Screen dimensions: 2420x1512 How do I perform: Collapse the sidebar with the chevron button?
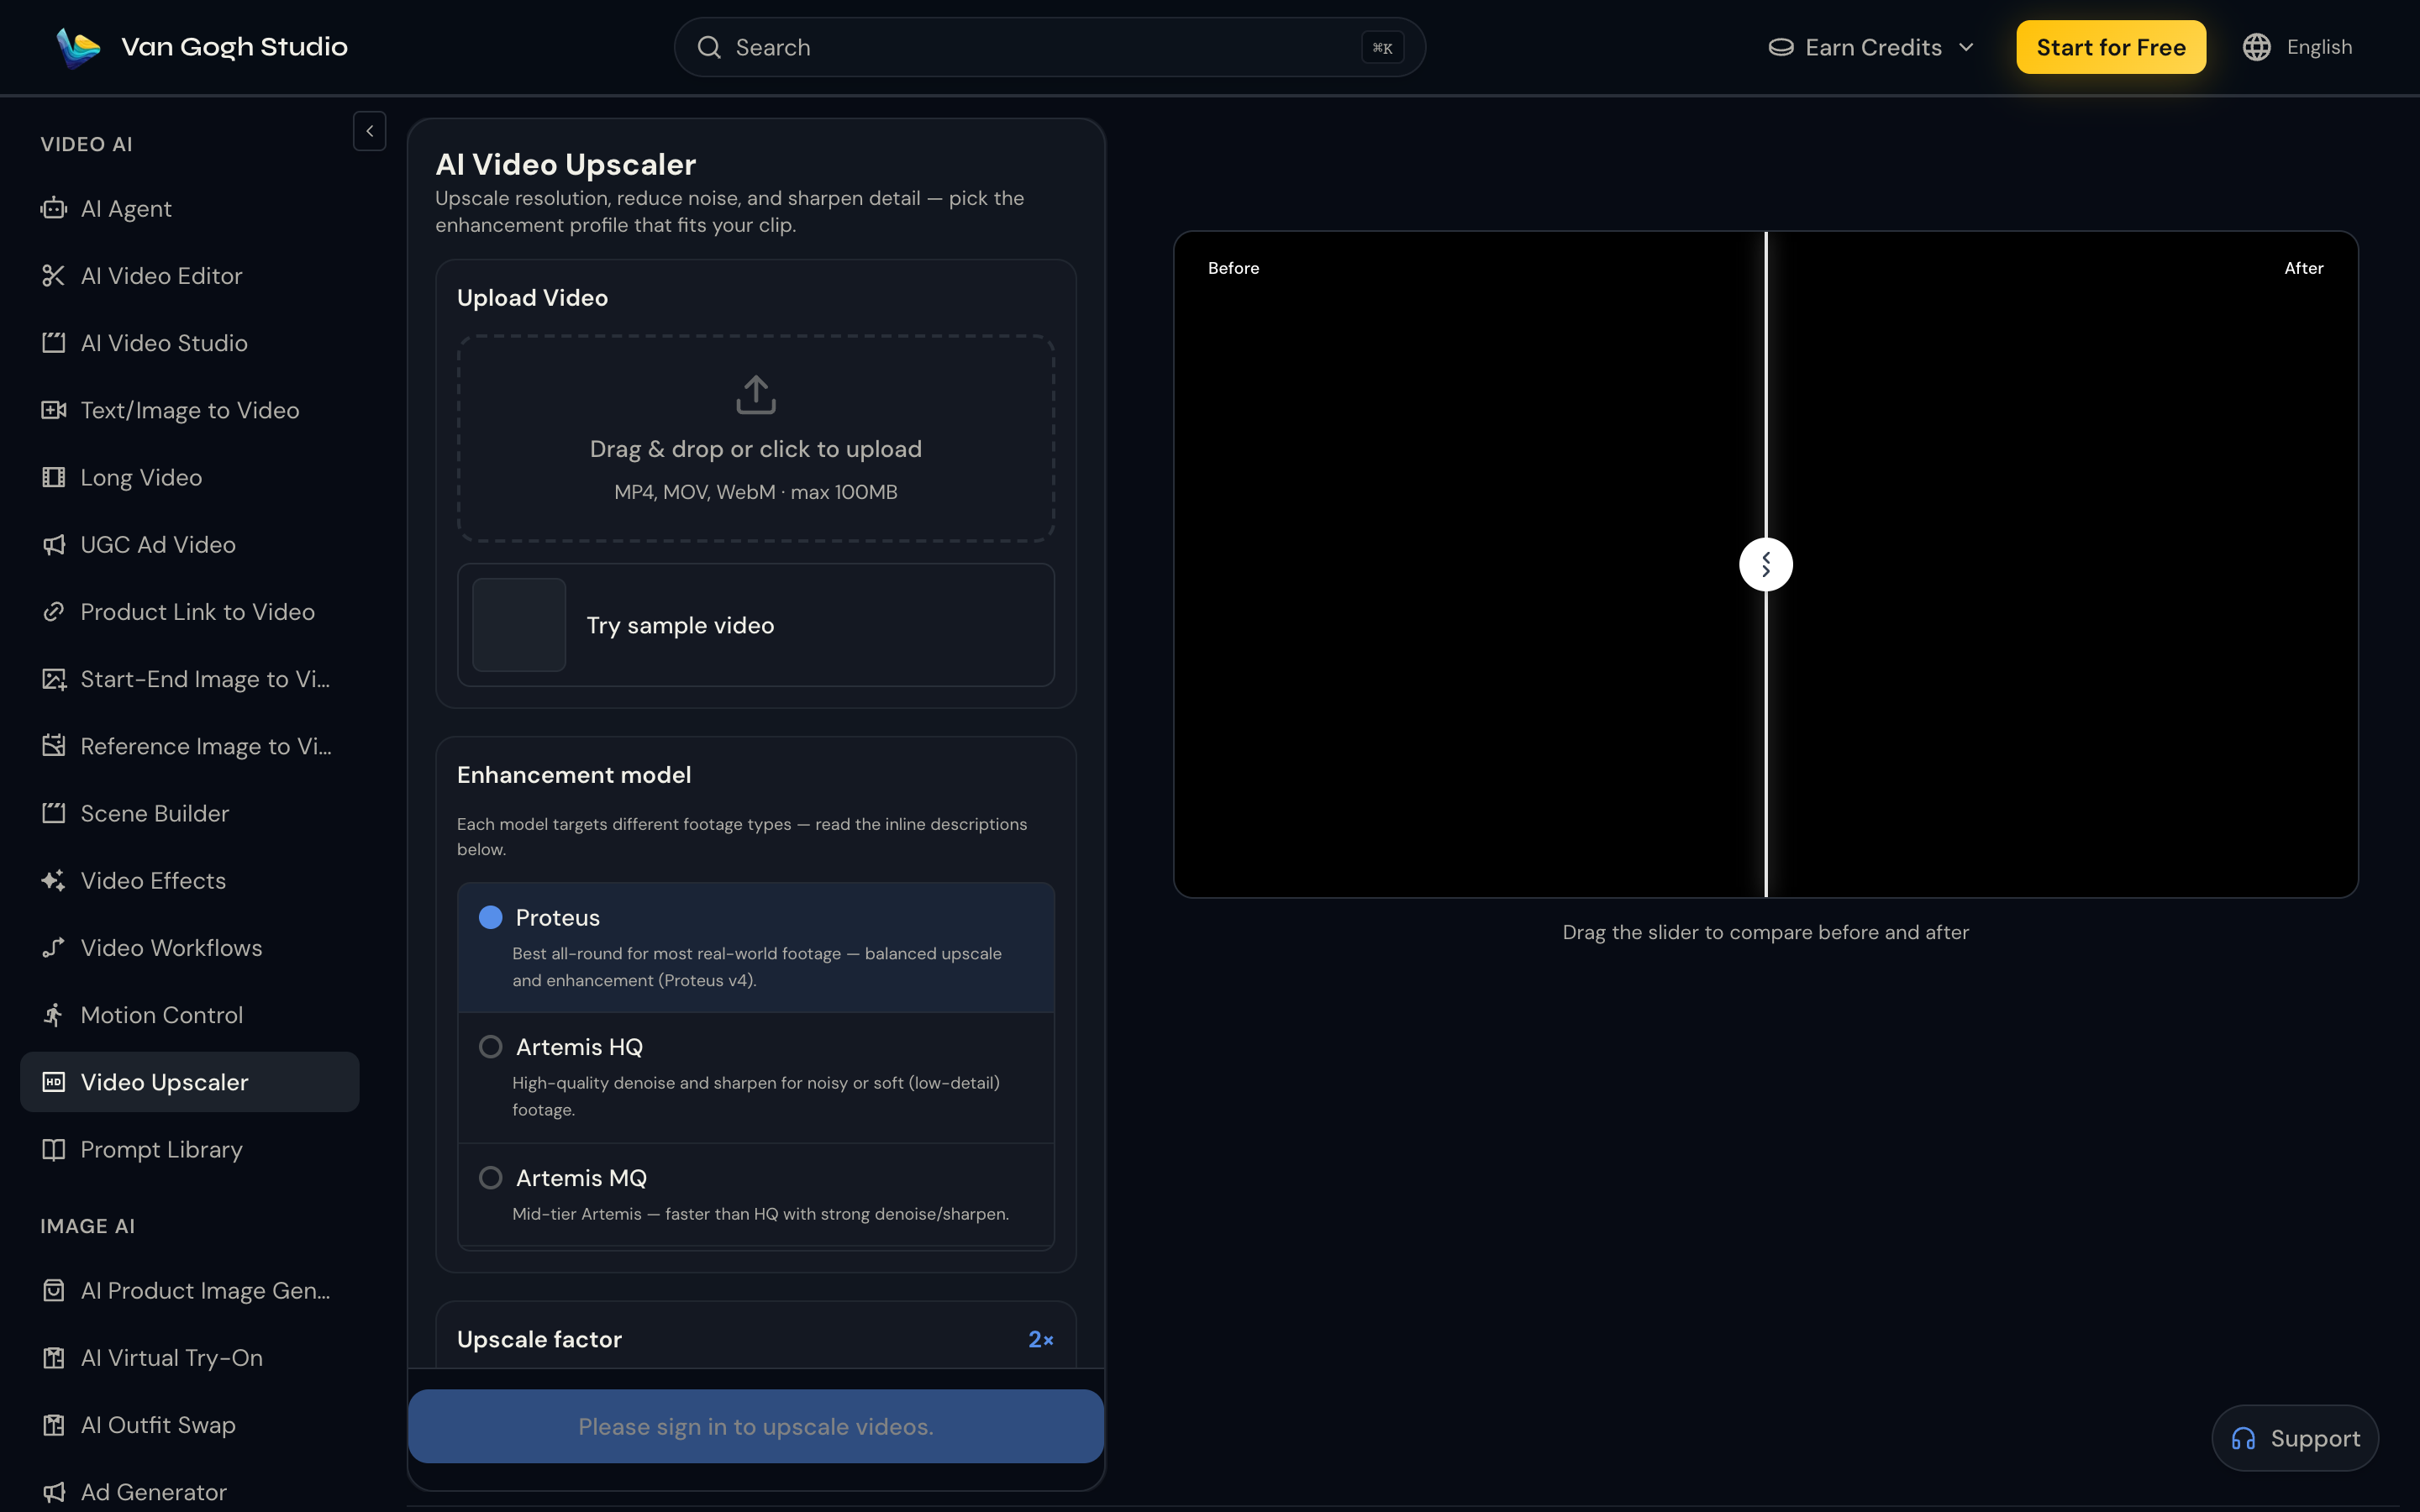pyautogui.click(x=369, y=131)
